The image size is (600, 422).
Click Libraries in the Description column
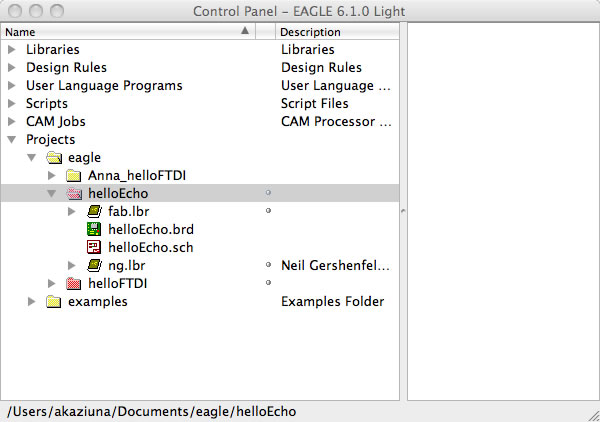[x=308, y=49]
